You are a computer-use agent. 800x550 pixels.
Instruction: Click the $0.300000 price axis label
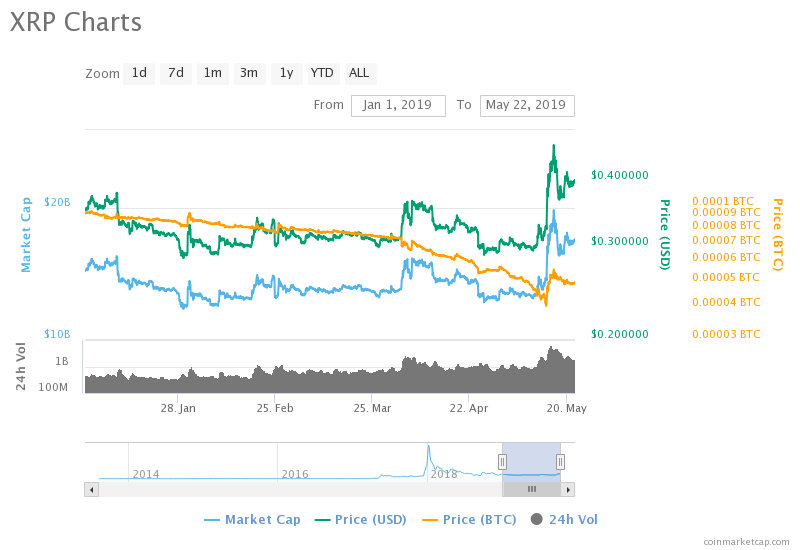point(620,241)
